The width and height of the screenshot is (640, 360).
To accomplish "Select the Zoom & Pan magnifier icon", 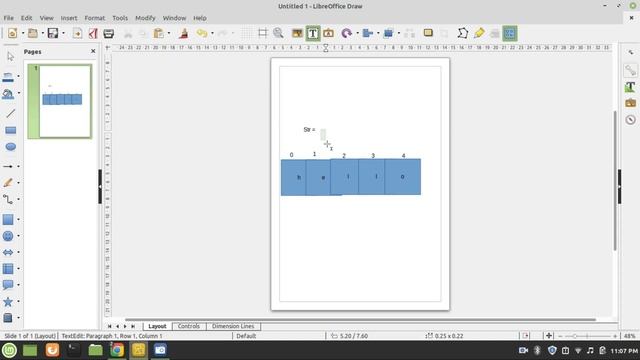I will click(x=278, y=33).
